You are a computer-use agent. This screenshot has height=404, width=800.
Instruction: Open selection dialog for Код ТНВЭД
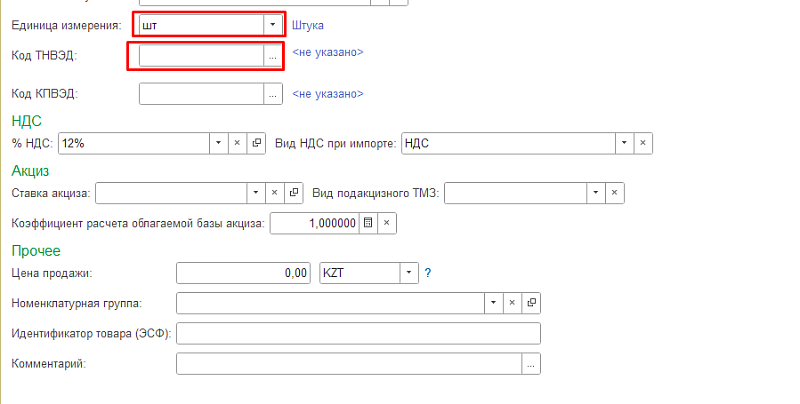tap(272, 58)
